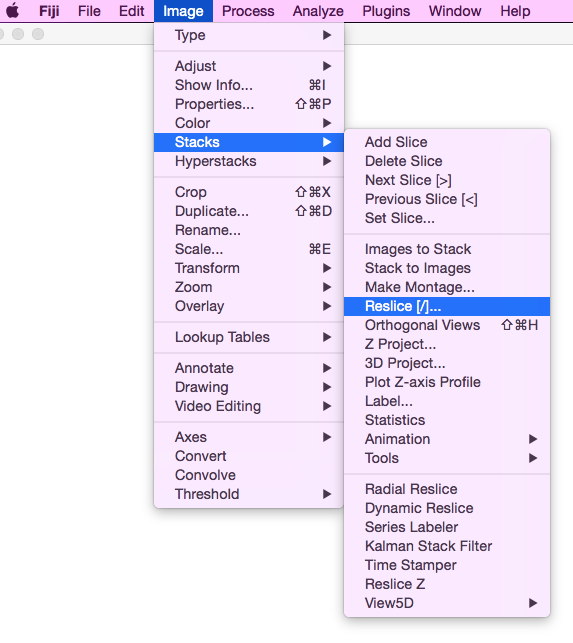The width and height of the screenshot is (573, 643).
Task: Open Show Info... entry
Action: (x=249, y=85)
